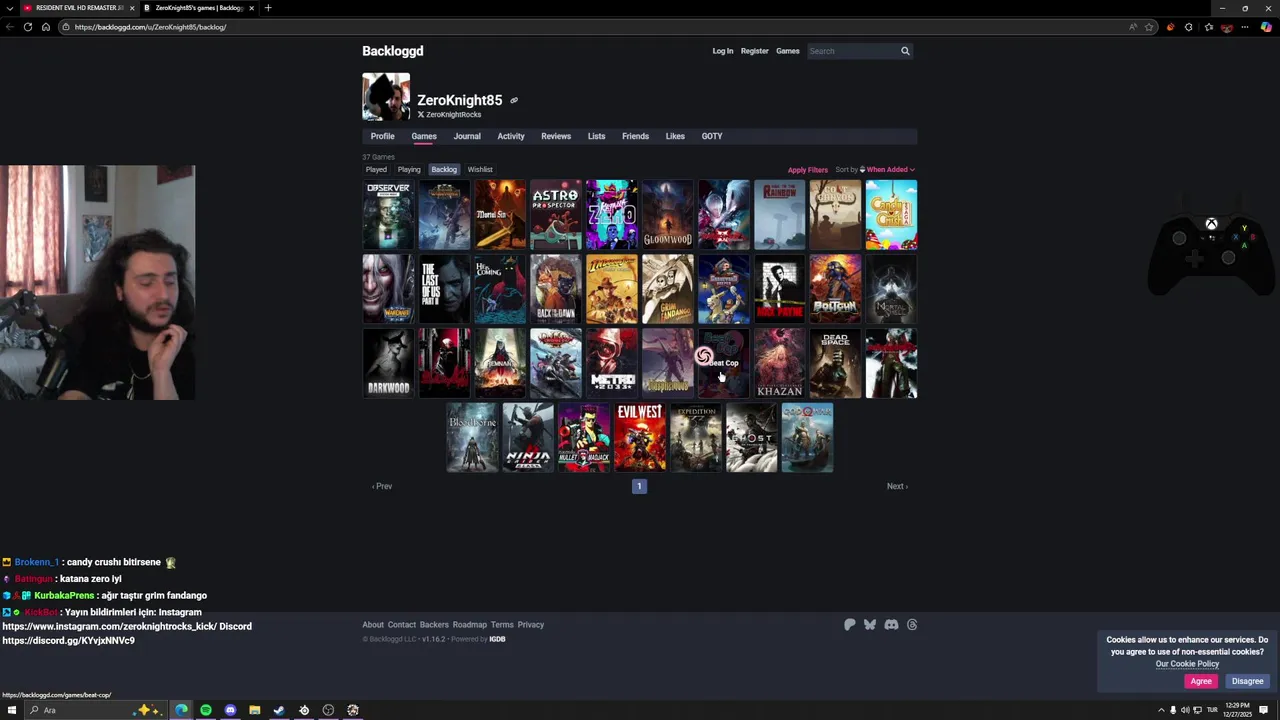
Task: Switch to the Reviews tab
Action: click(x=556, y=136)
